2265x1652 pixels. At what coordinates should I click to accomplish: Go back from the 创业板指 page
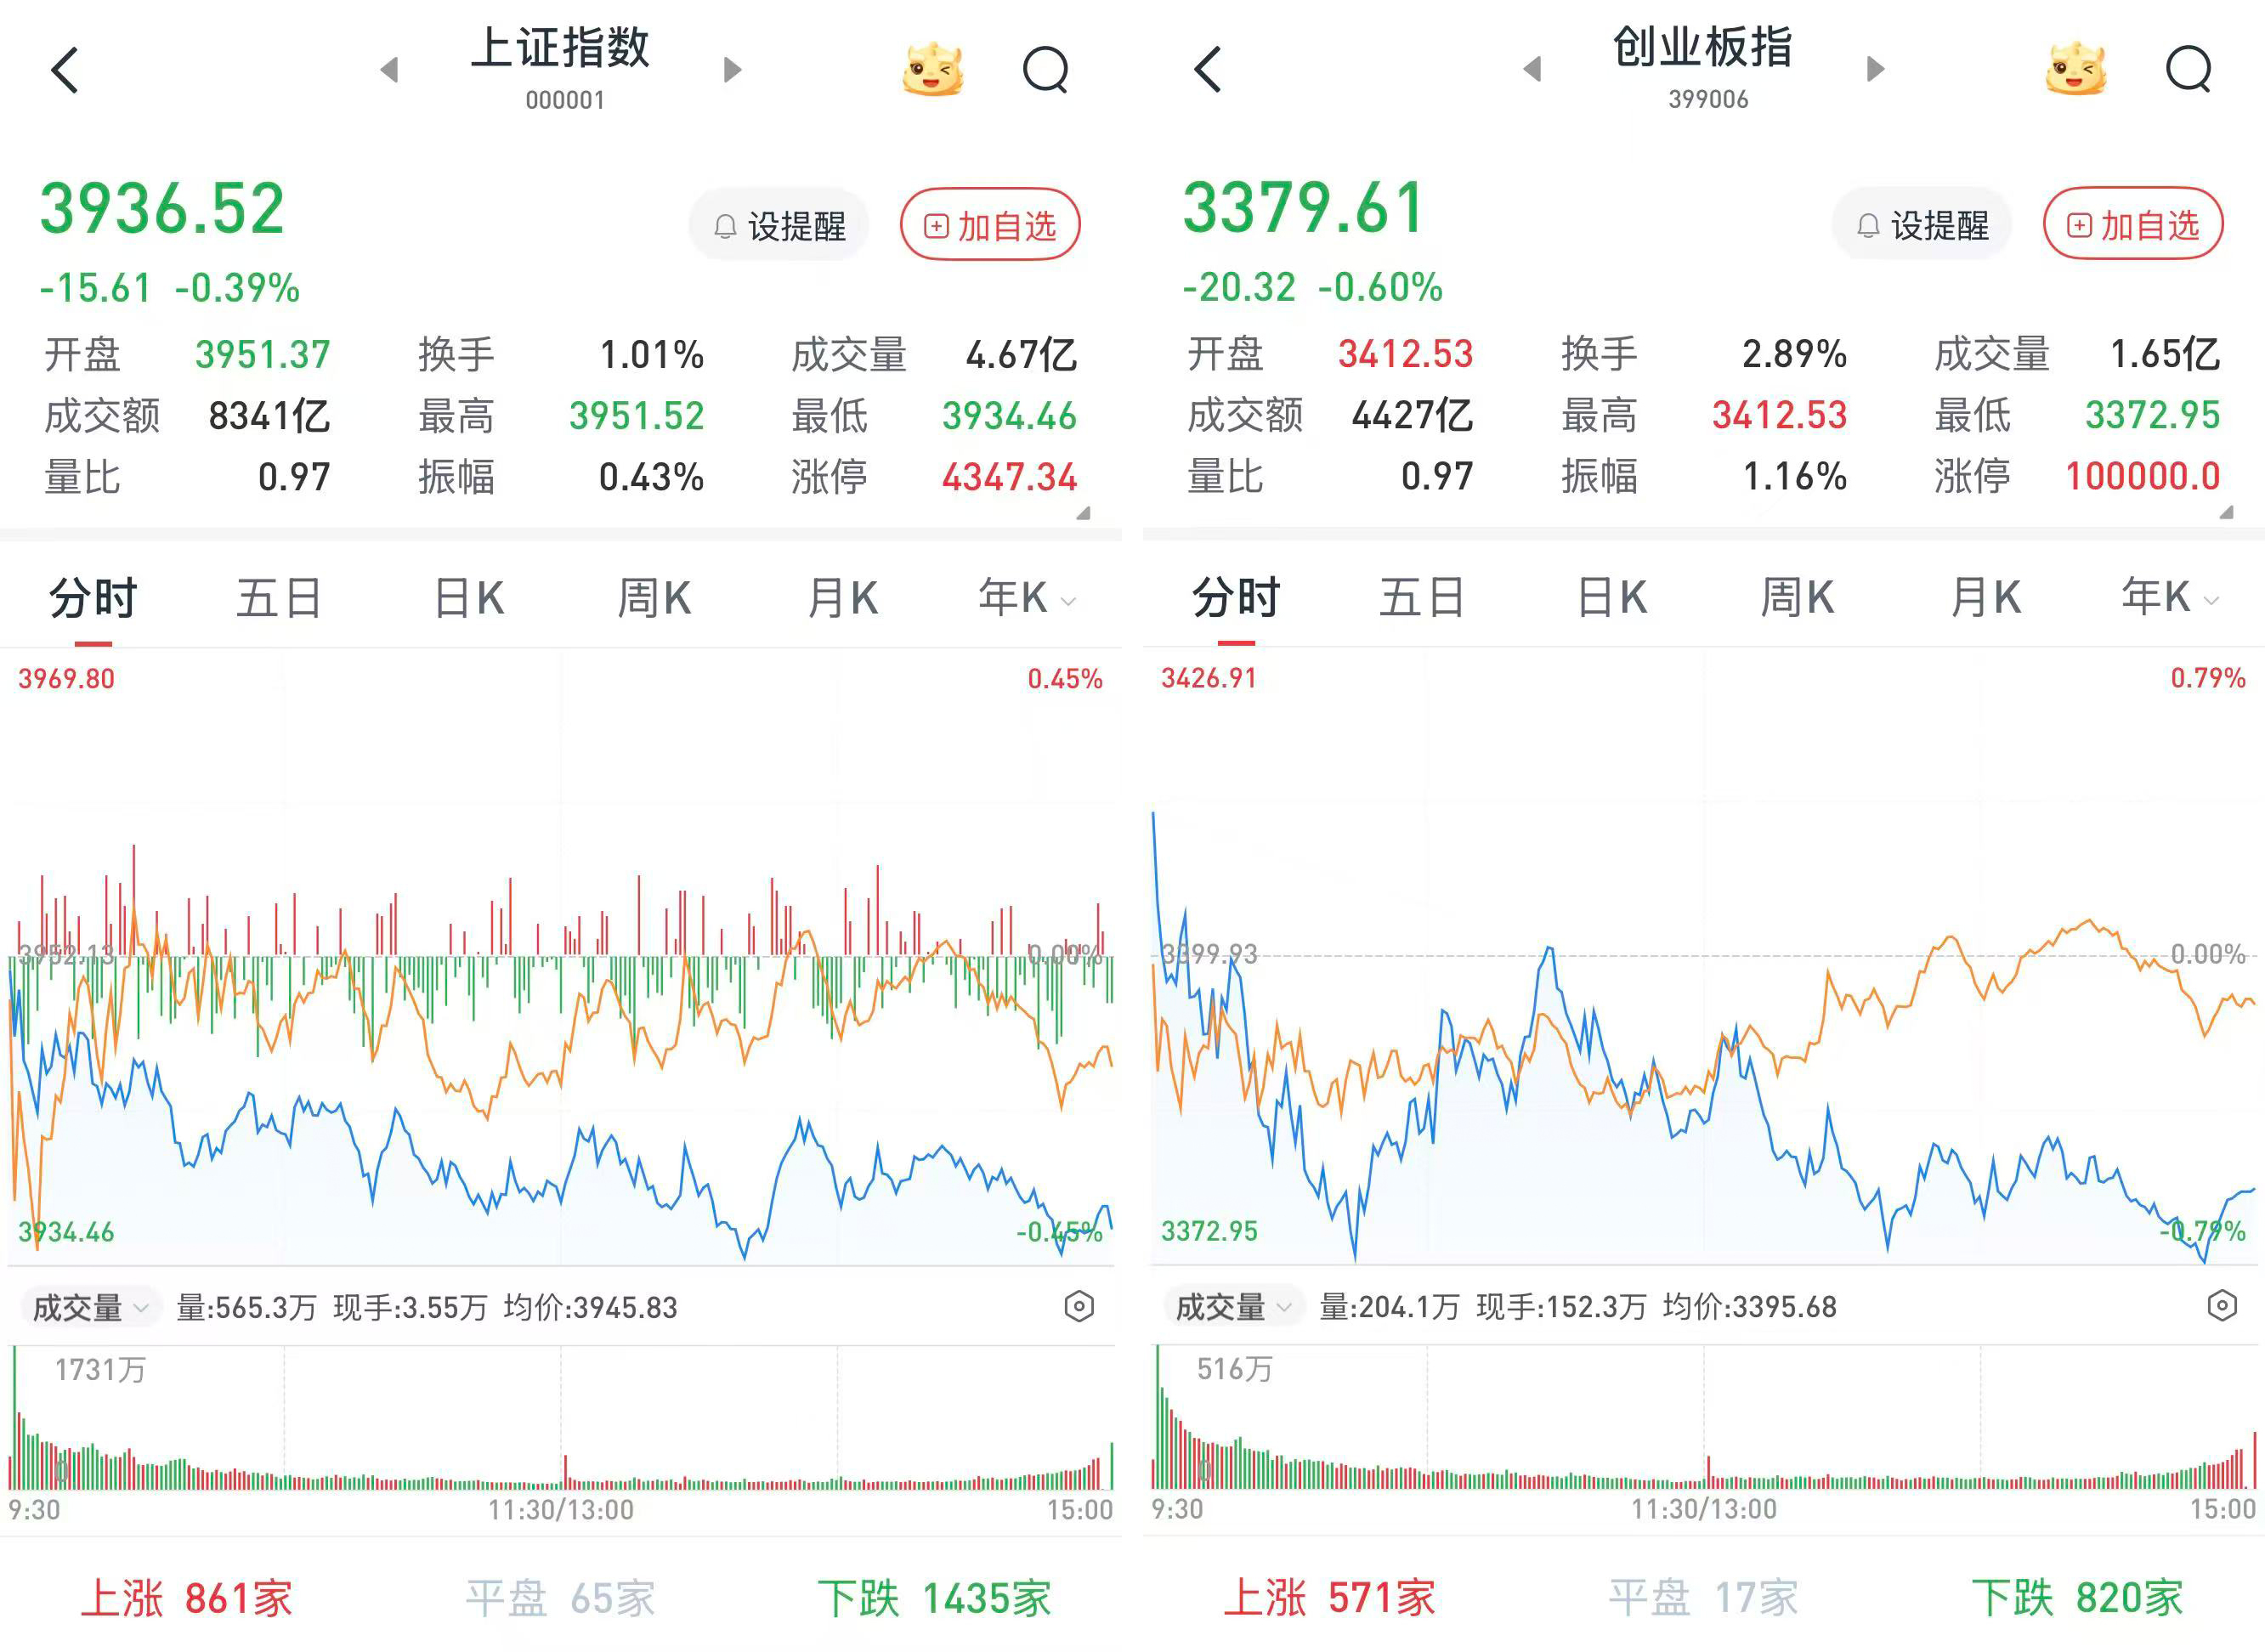tap(1208, 70)
